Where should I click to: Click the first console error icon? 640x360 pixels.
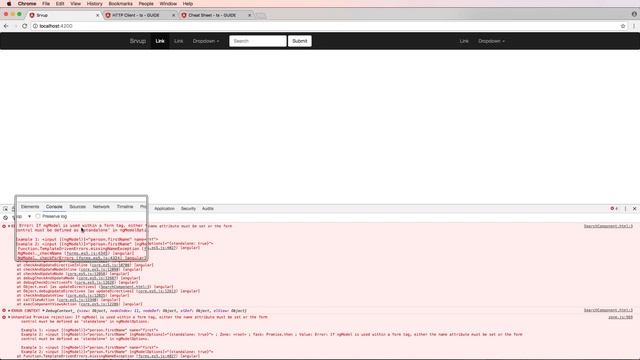pos(4,226)
